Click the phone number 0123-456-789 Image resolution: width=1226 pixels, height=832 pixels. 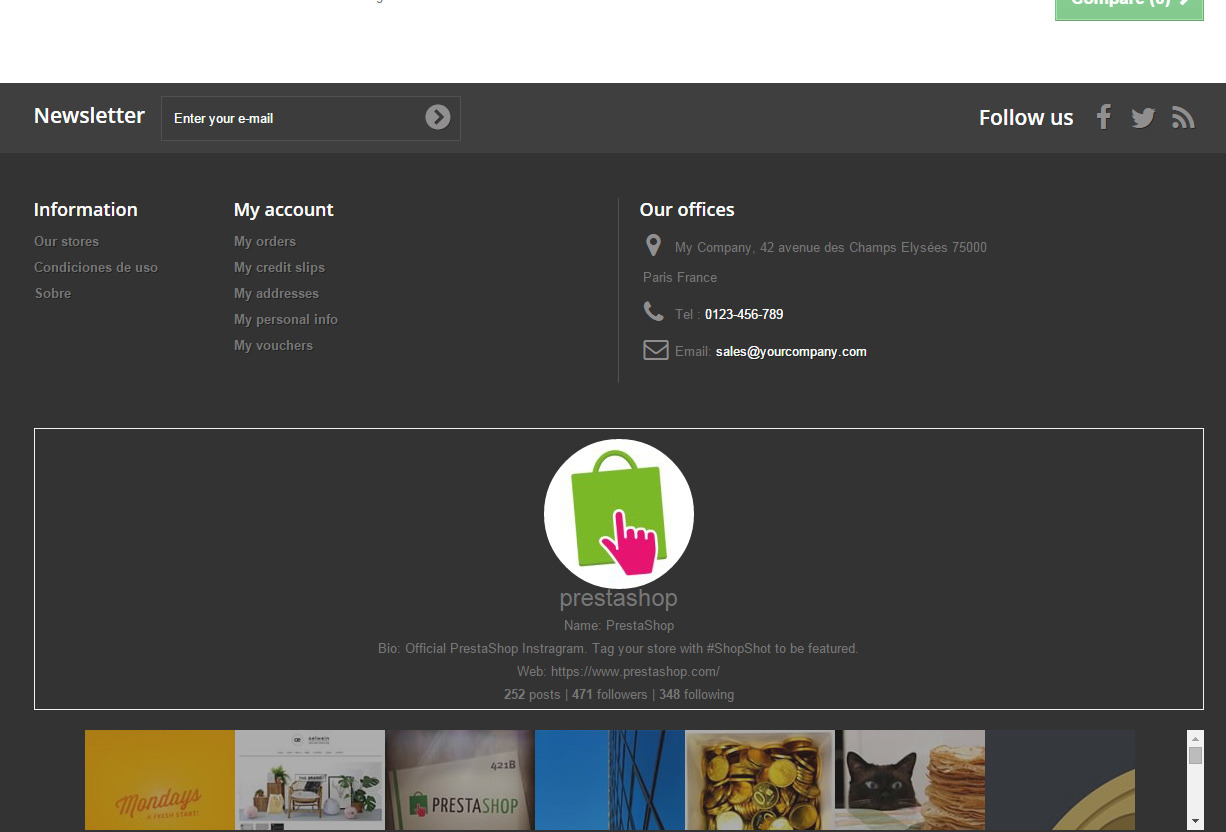pyautogui.click(x=744, y=314)
